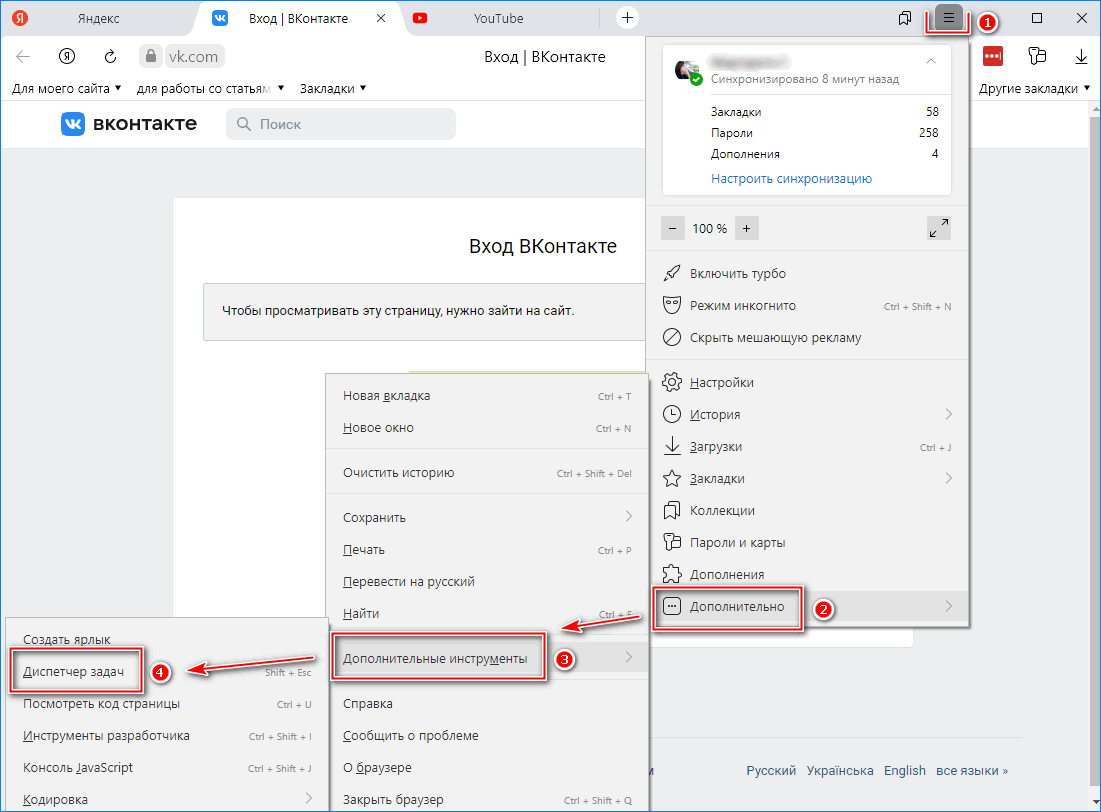Click the profile avatar in sync panel
1101x812 pixels.
687,71
